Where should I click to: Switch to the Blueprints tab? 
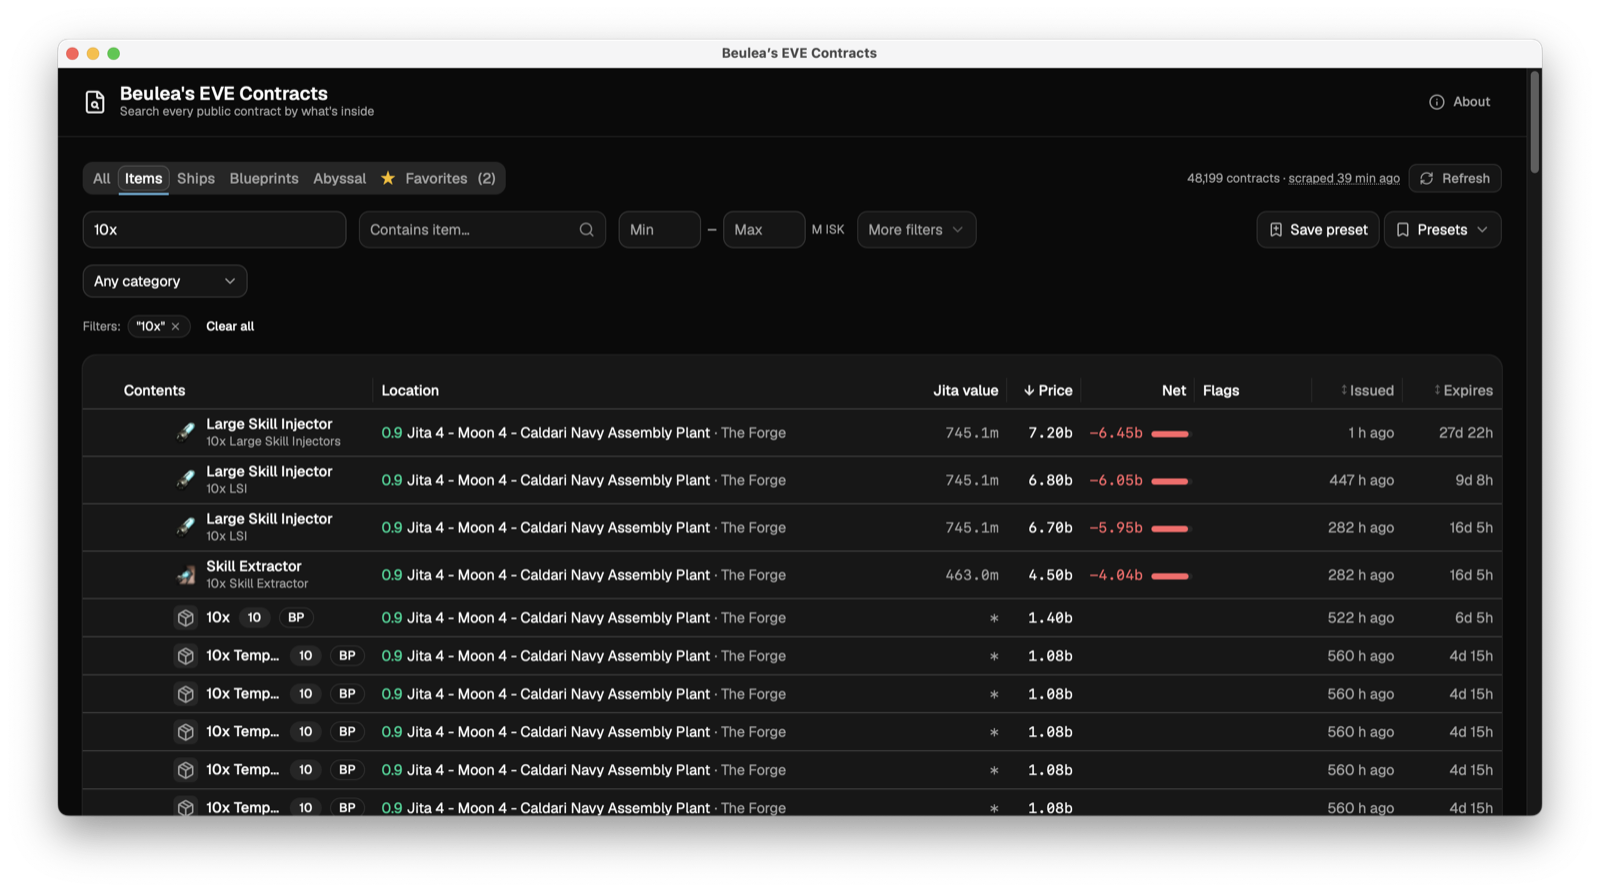pos(264,178)
